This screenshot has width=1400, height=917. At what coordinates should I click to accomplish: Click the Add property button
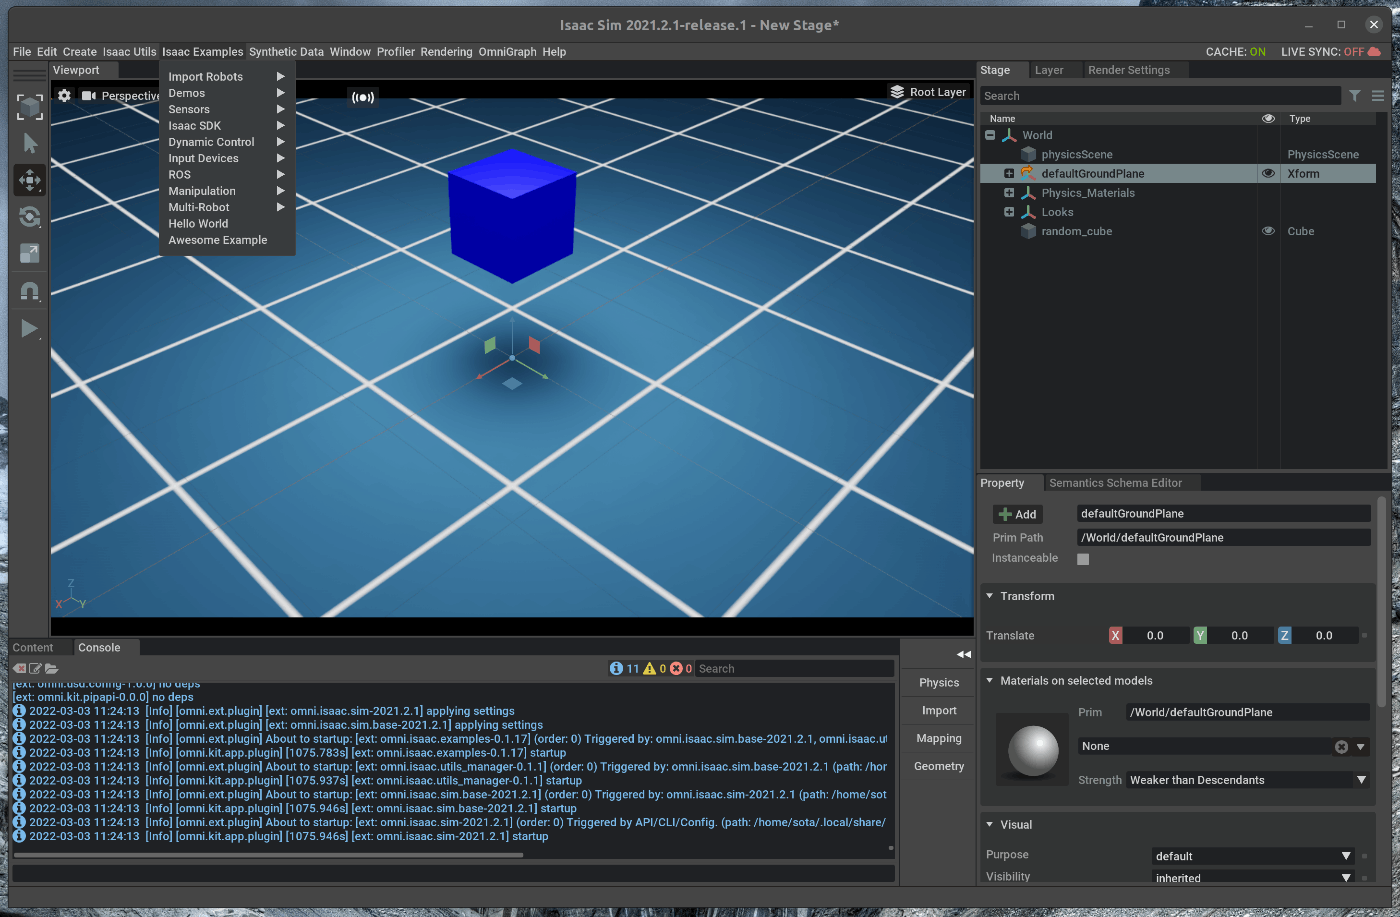pos(1018,514)
